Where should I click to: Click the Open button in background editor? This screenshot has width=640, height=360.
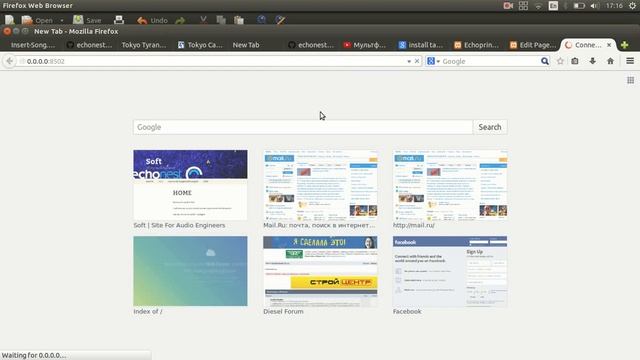click(37, 20)
